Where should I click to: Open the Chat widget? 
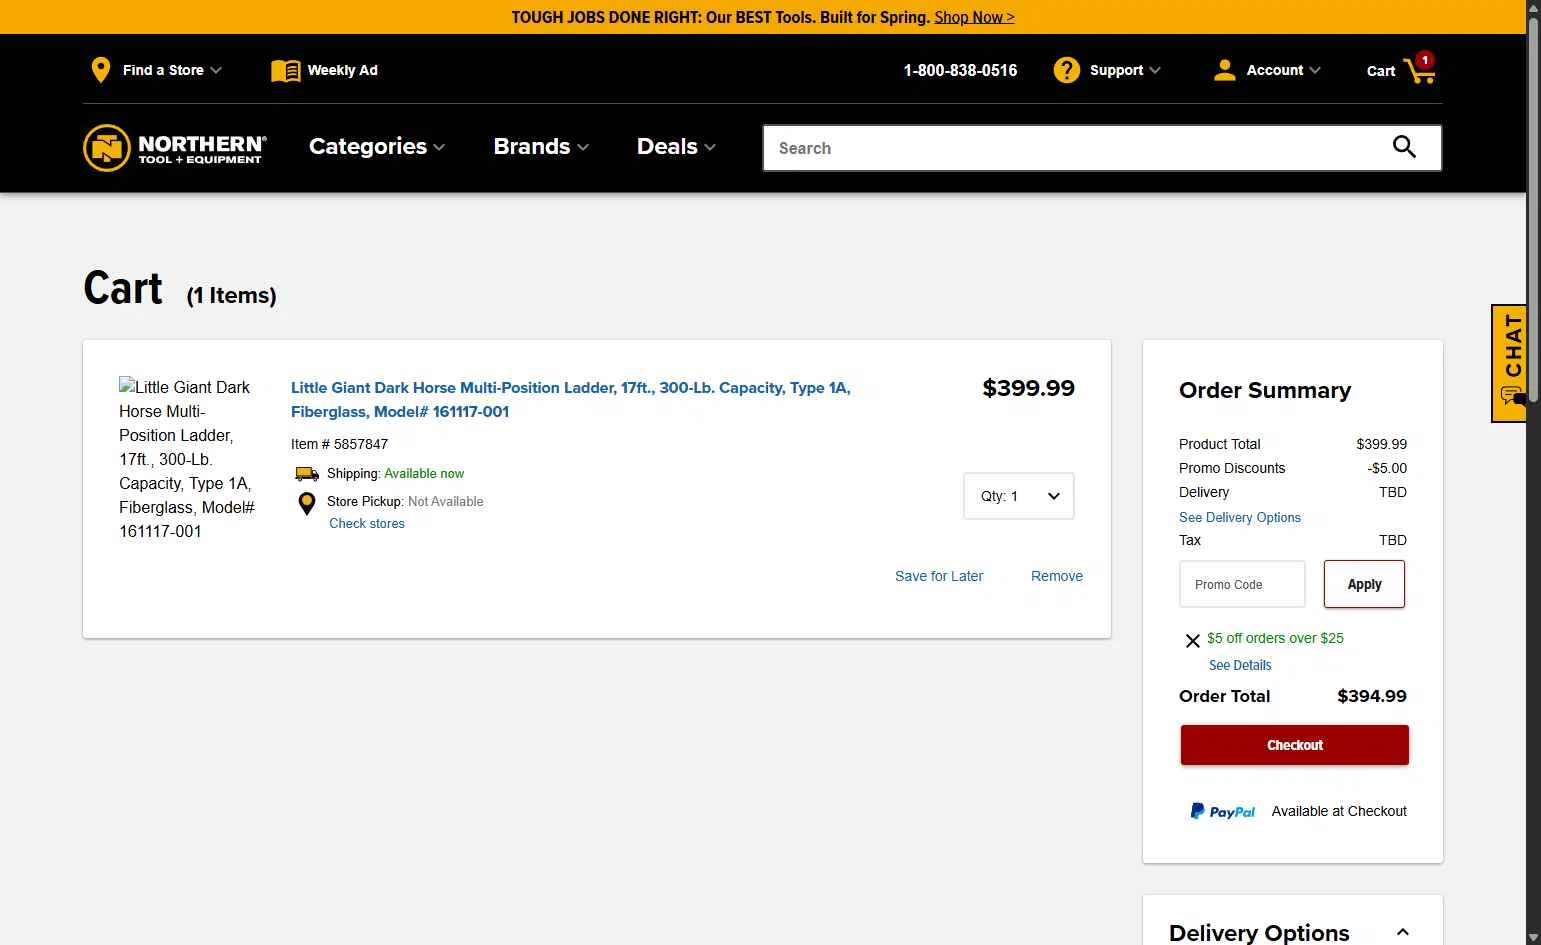click(1510, 362)
